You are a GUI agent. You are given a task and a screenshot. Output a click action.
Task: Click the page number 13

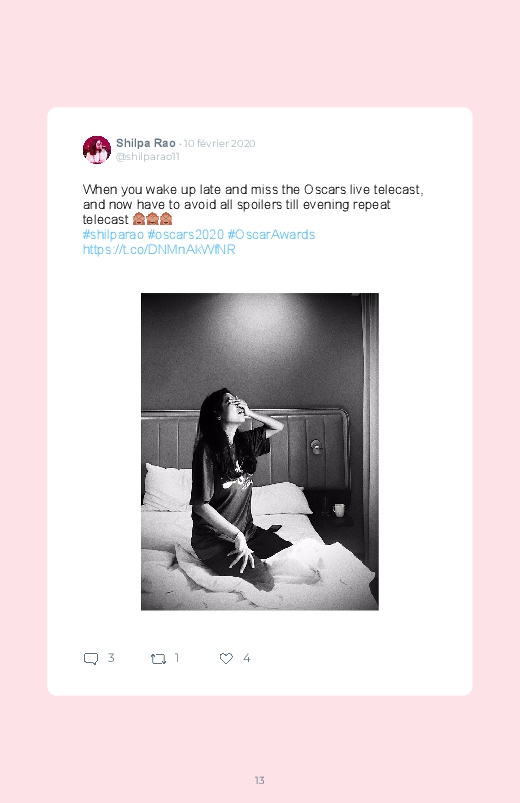pyautogui.click(x=260, y=780)
